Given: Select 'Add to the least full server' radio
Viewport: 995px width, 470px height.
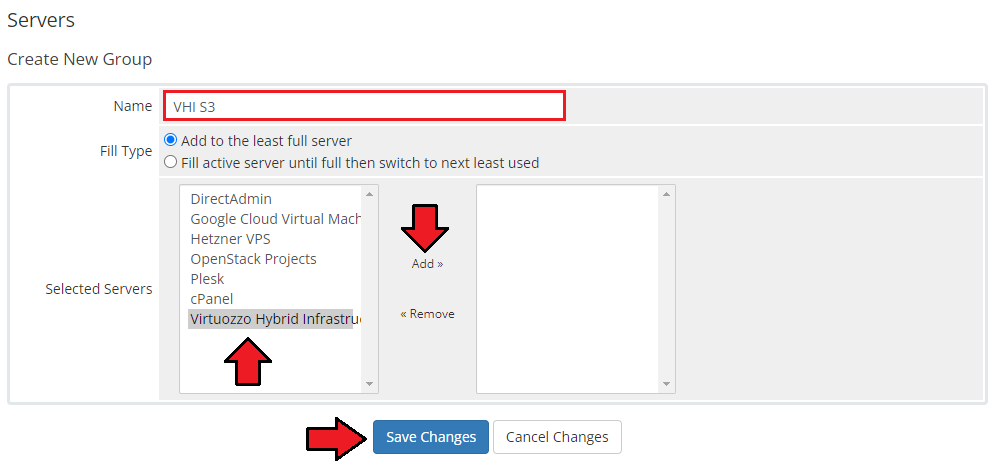Looking at the screenshot, I should 170,140.
